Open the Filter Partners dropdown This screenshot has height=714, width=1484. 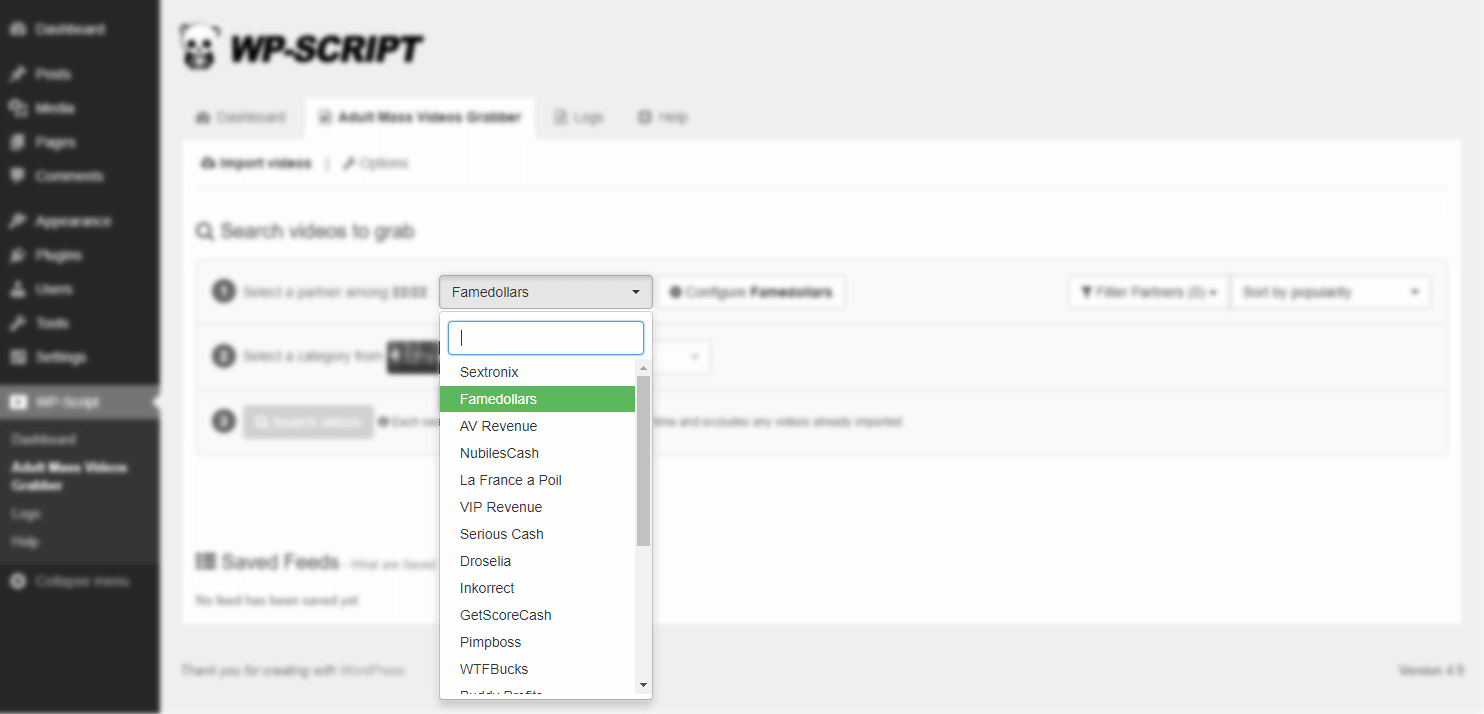tap(1149, 292)
